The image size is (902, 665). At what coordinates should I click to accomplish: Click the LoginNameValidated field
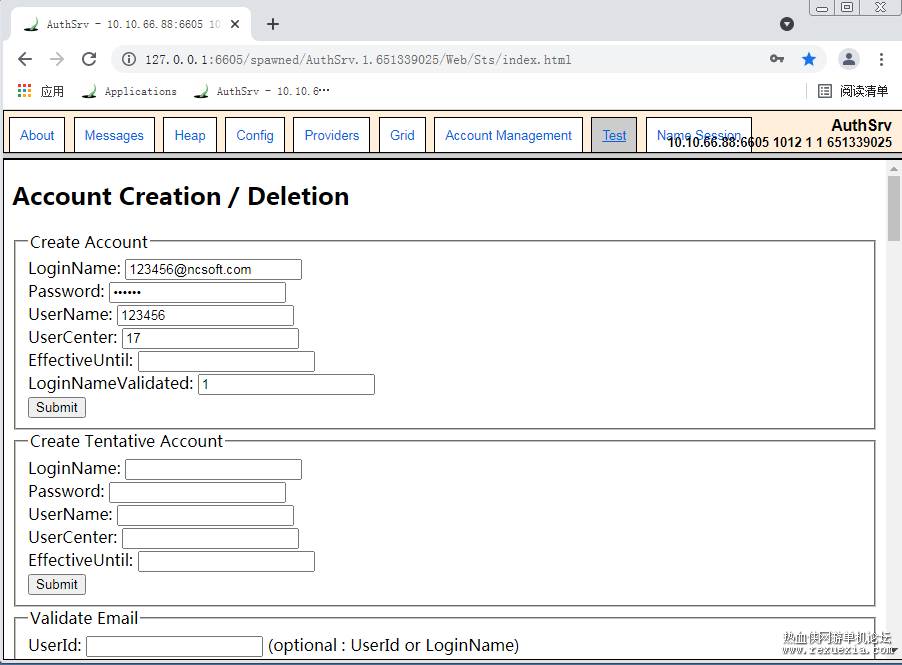pos(286,384)
